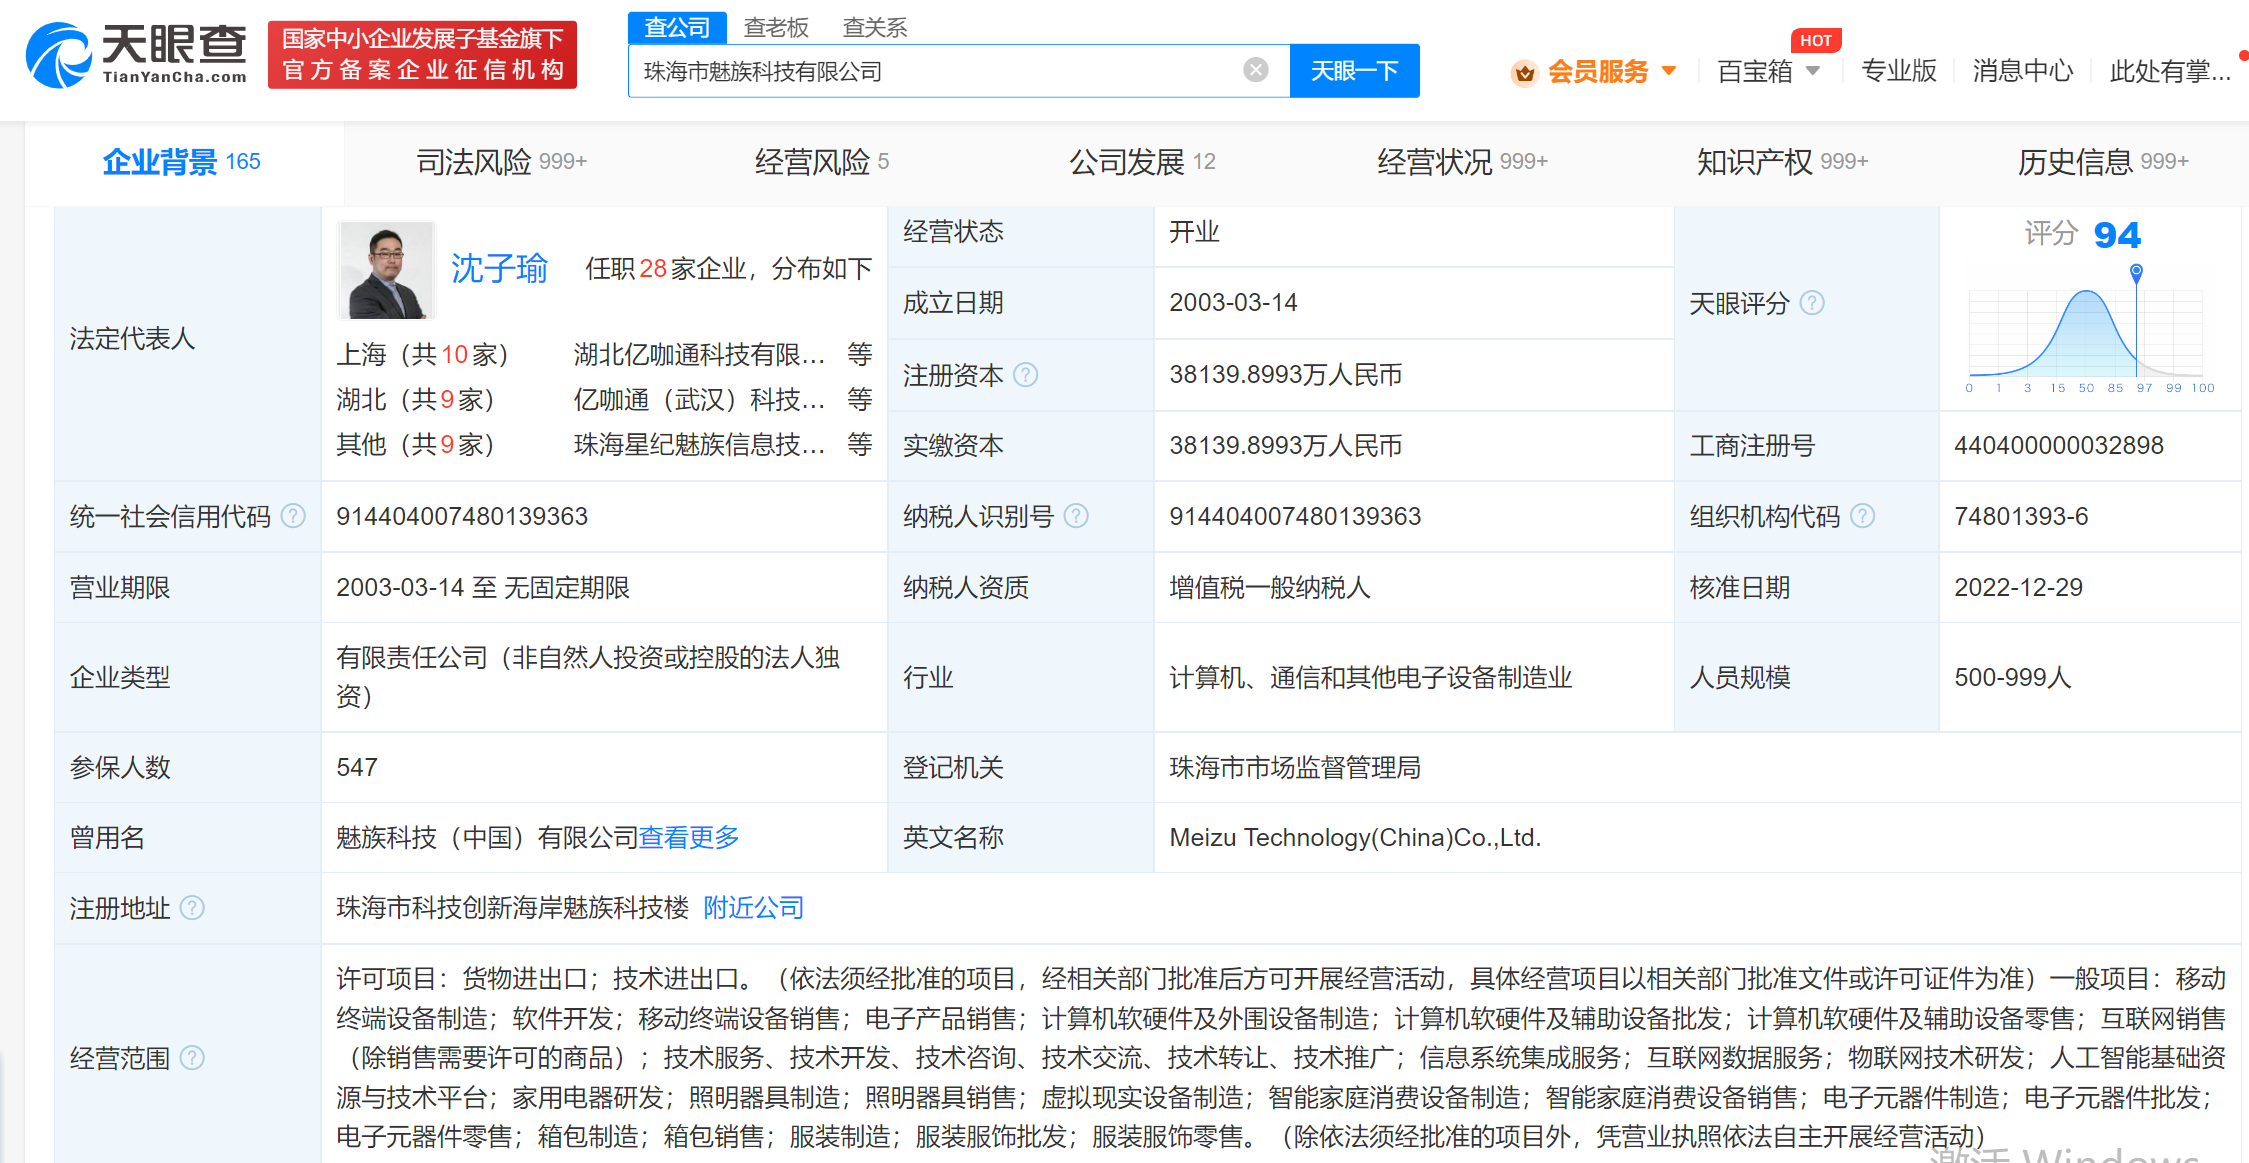Open the 经营风险 tab
Screen dimensions: 2249x1163
tap(822, 162)
